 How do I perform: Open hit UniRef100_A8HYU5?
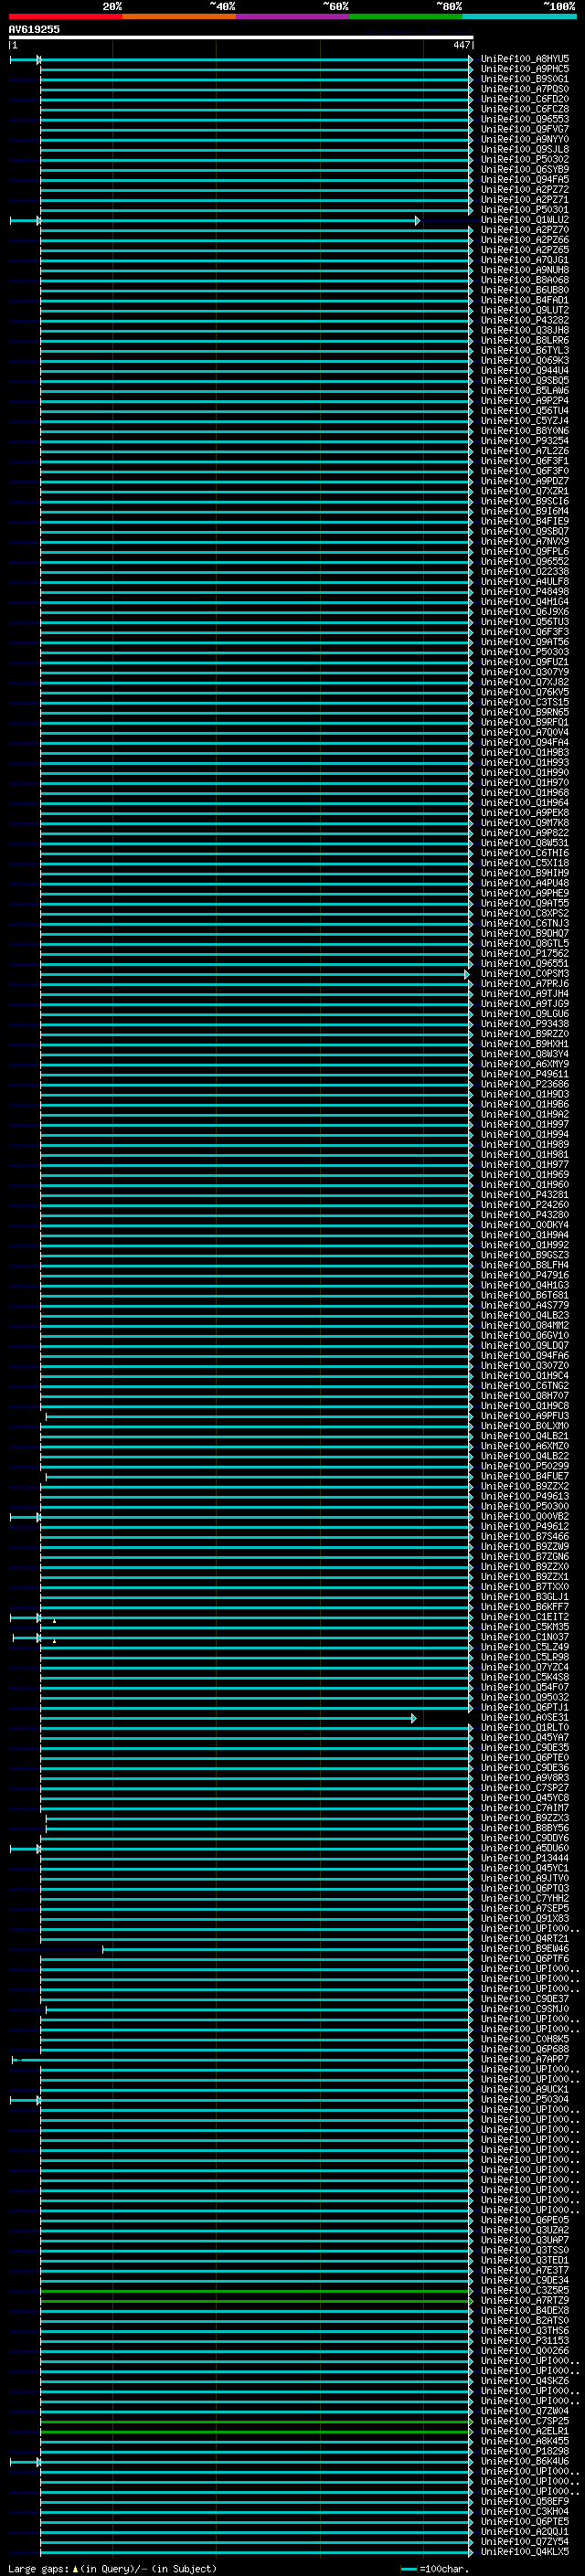[524, 60]
